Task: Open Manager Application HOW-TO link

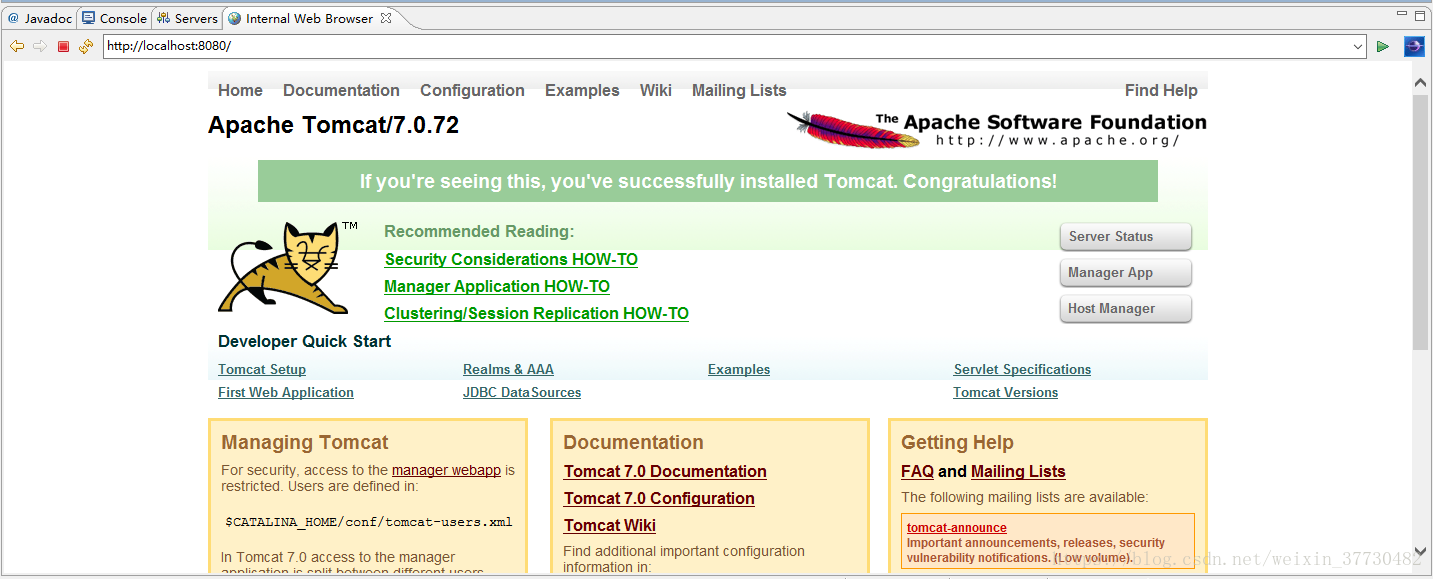Action: [x=497, y=286]
